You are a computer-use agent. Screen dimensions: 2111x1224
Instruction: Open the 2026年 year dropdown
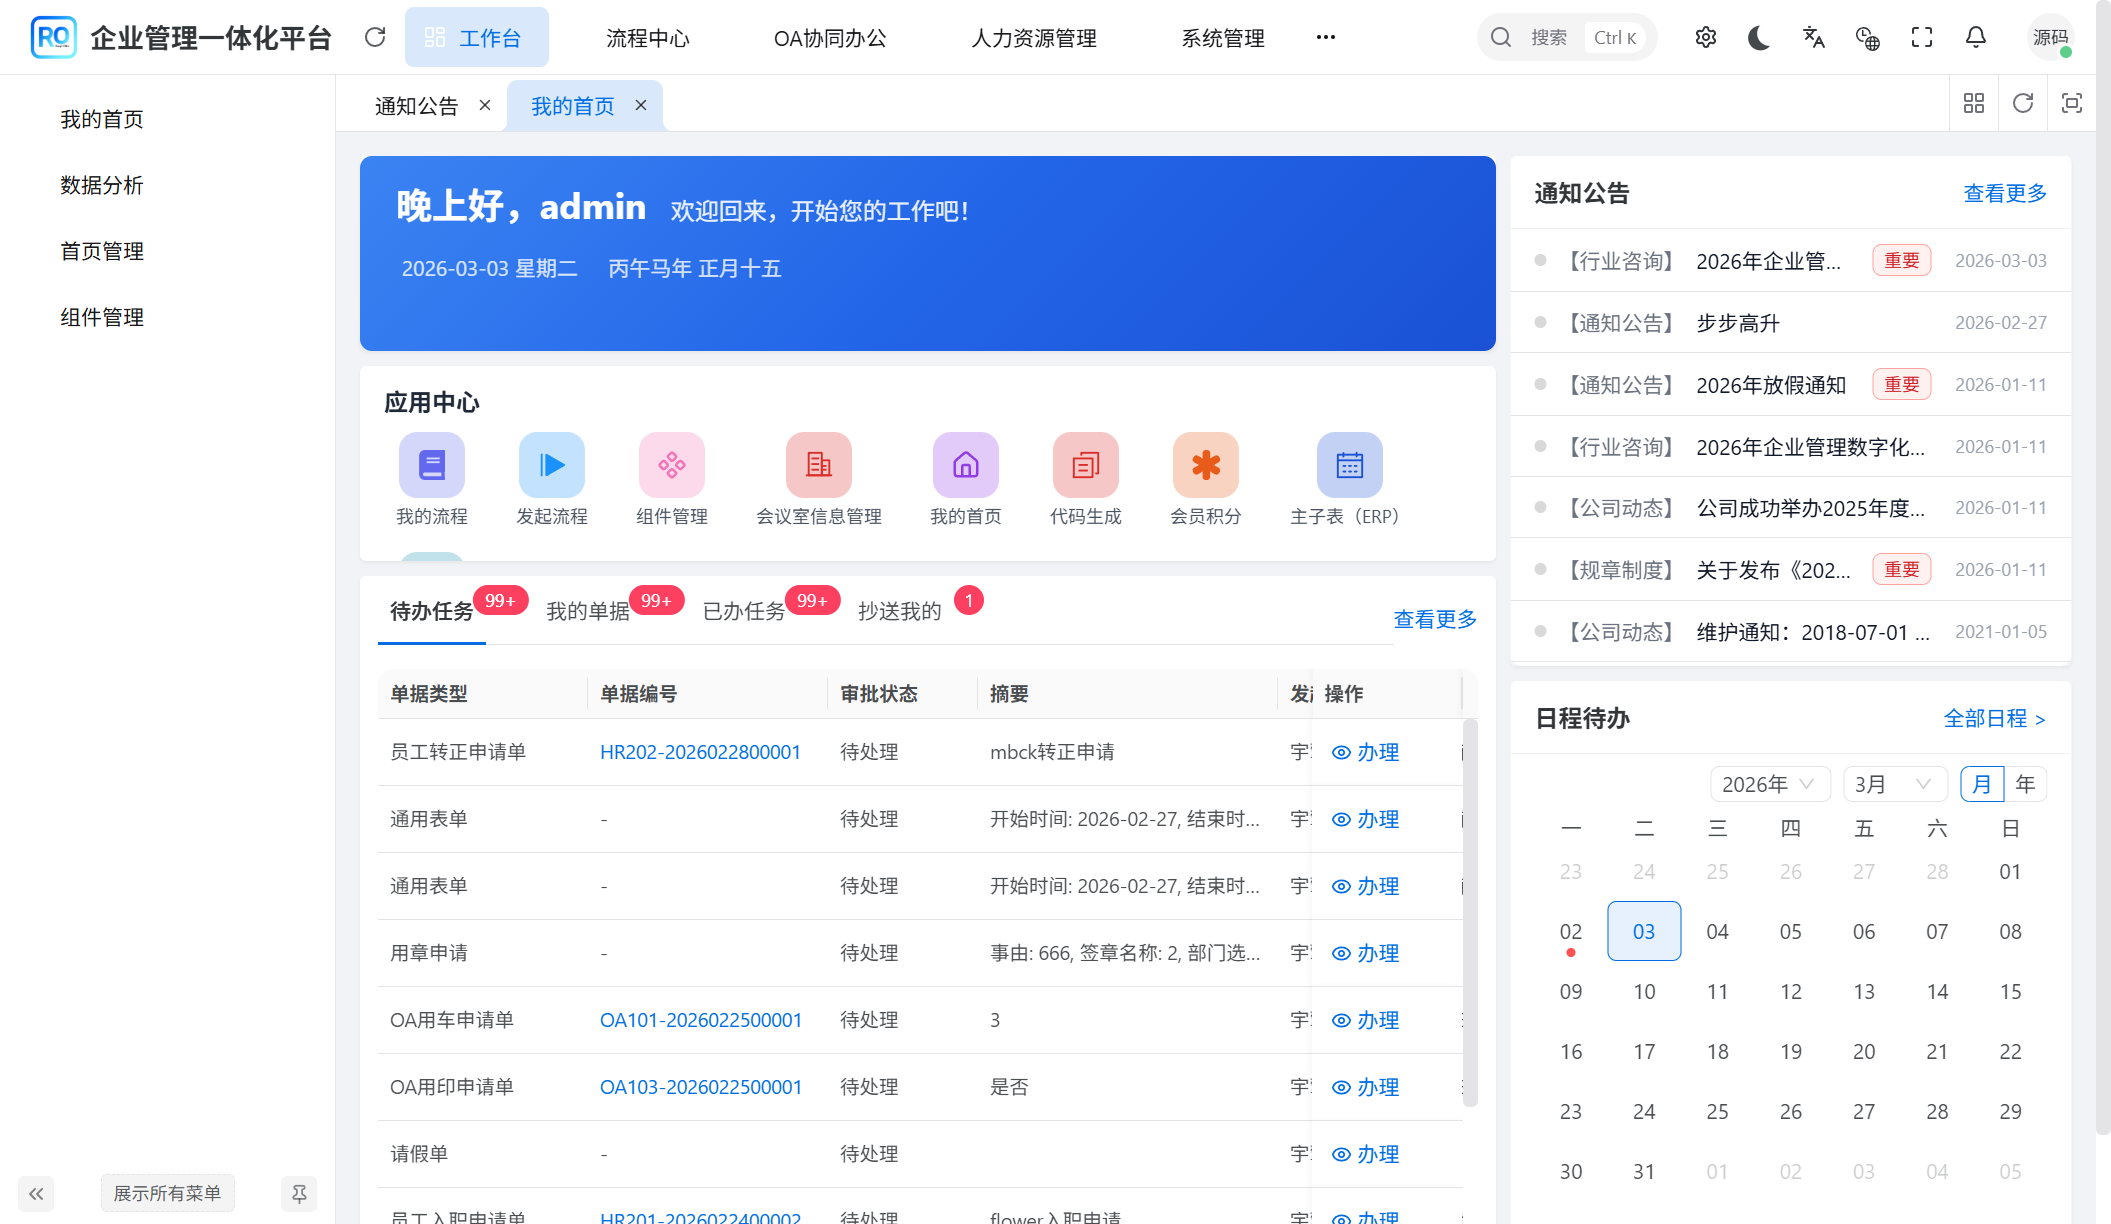(1769, 784)
